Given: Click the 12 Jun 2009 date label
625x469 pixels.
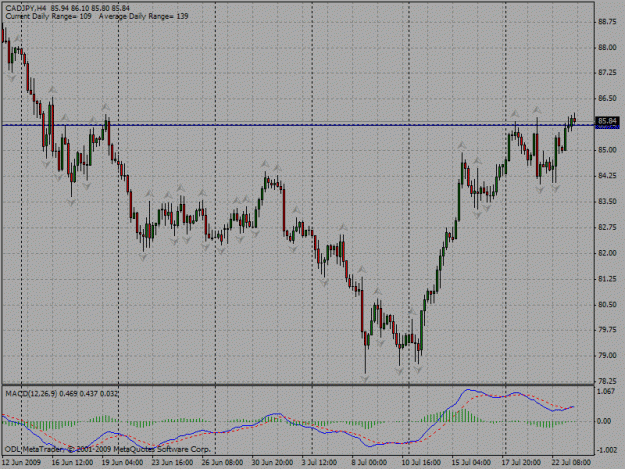Looking at the screenshot, I should pos(22,462).
